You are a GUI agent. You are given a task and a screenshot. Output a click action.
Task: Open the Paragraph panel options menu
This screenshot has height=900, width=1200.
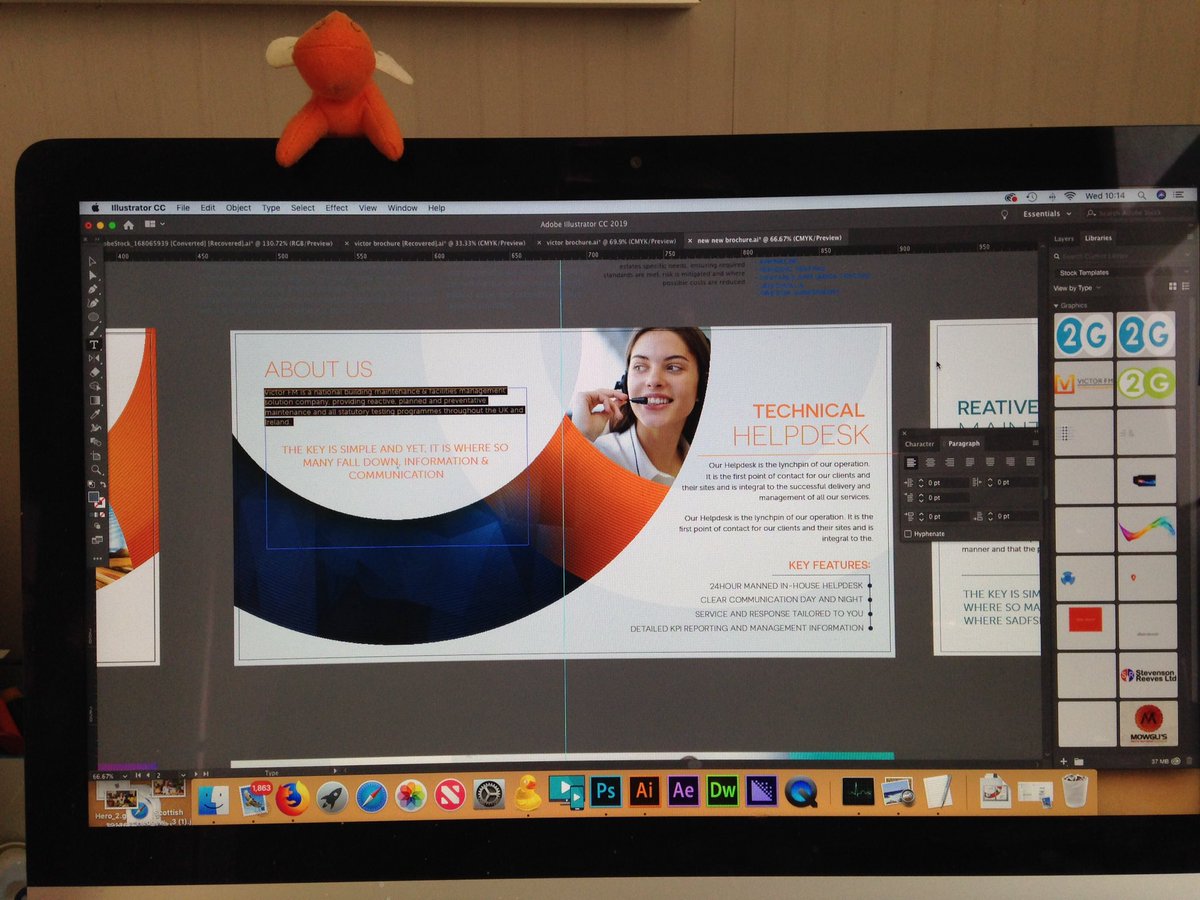coord(1035,443)
